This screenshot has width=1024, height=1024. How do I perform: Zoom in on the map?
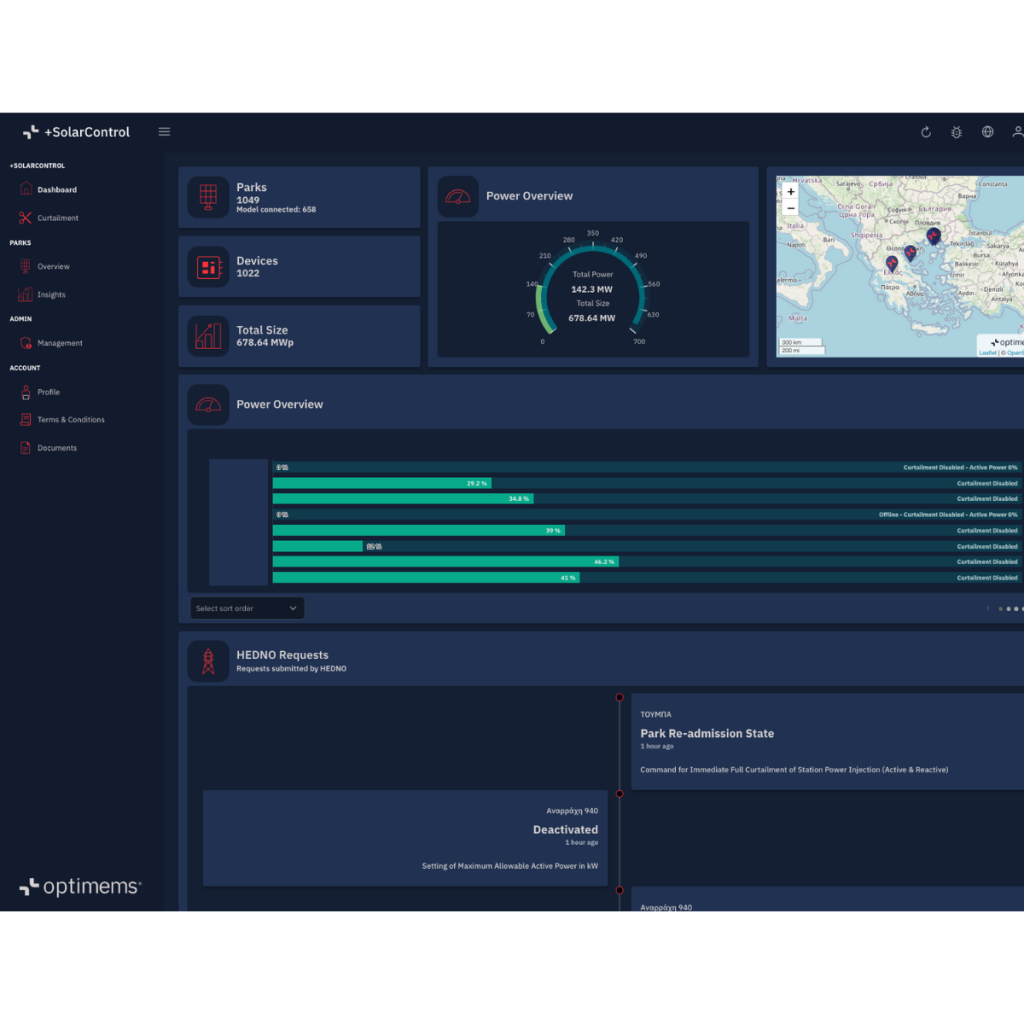(x=791, y=191)
